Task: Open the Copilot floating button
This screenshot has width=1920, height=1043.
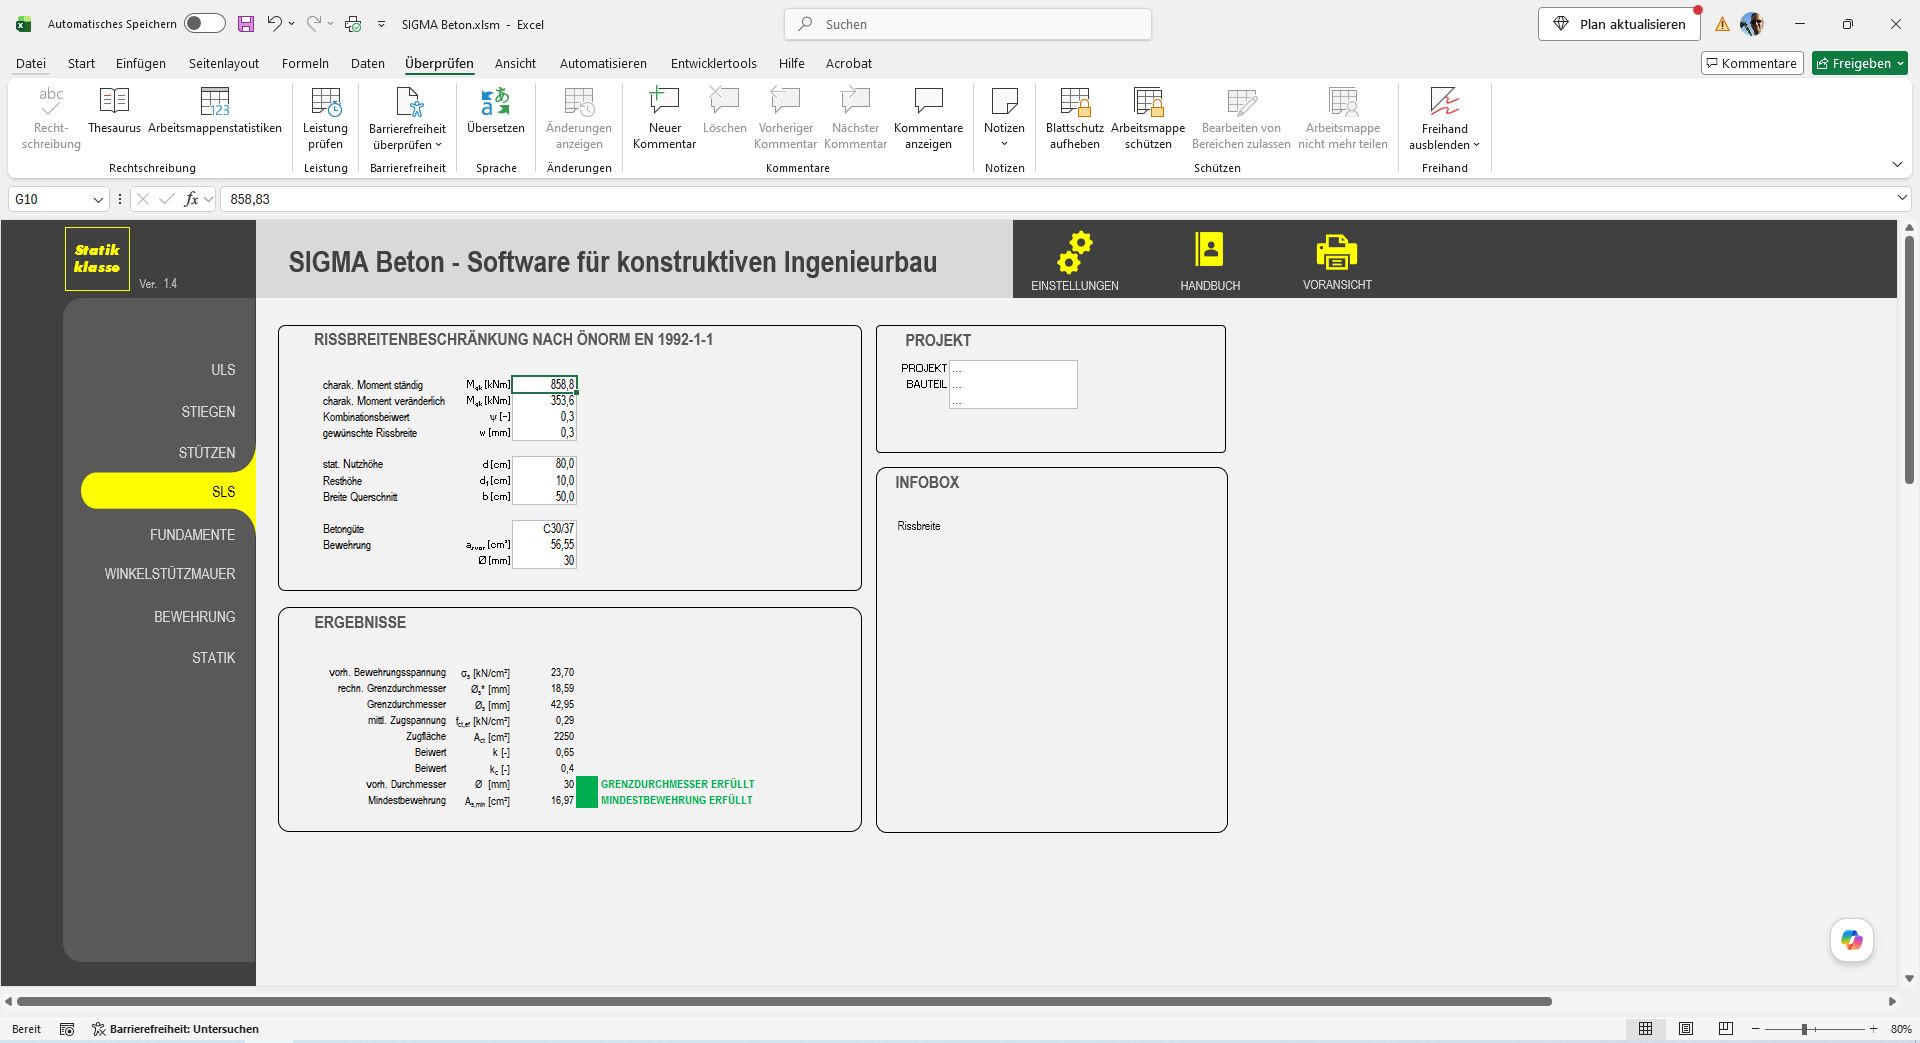Action: 1851,940
